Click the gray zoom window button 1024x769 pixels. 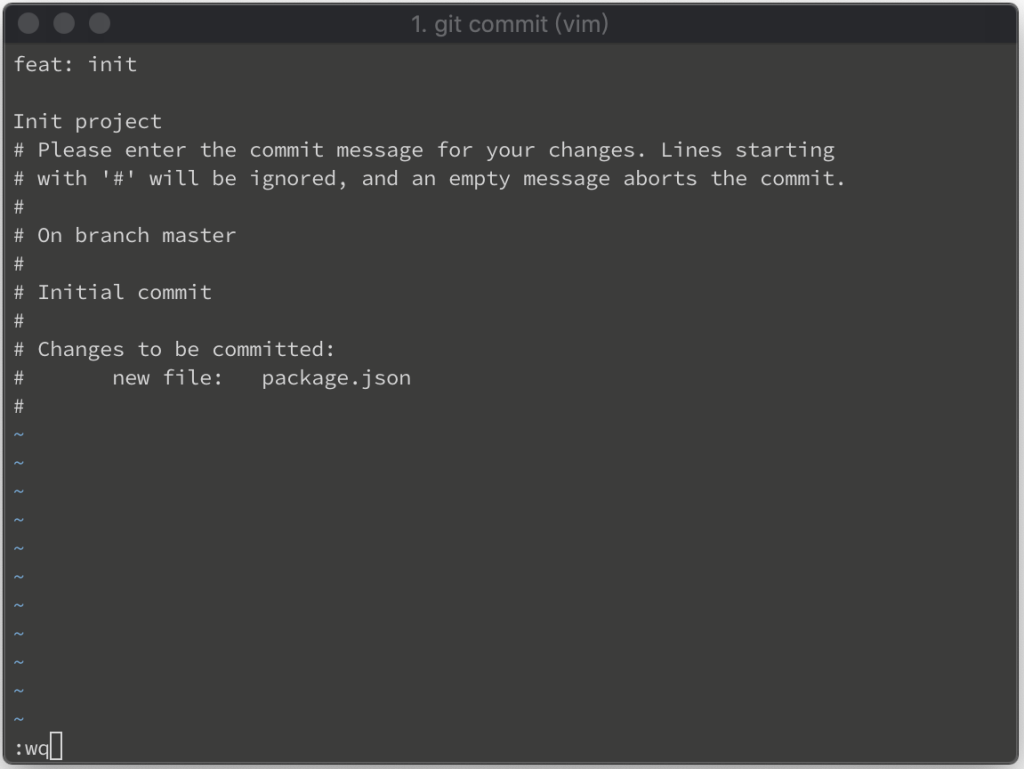pos(100,24)
